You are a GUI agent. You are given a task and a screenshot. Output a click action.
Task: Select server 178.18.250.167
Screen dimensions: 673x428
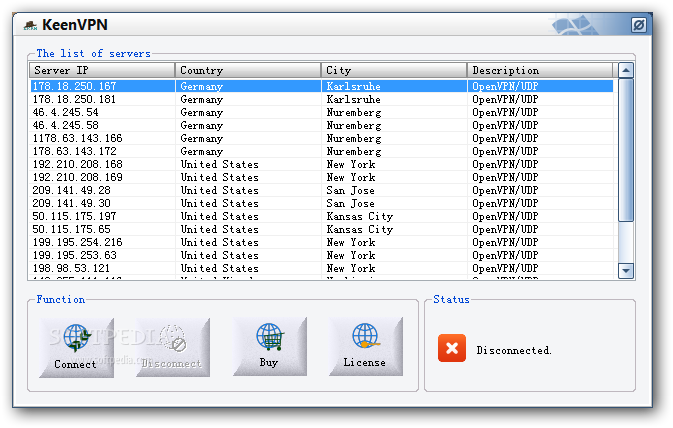point(322,86)
